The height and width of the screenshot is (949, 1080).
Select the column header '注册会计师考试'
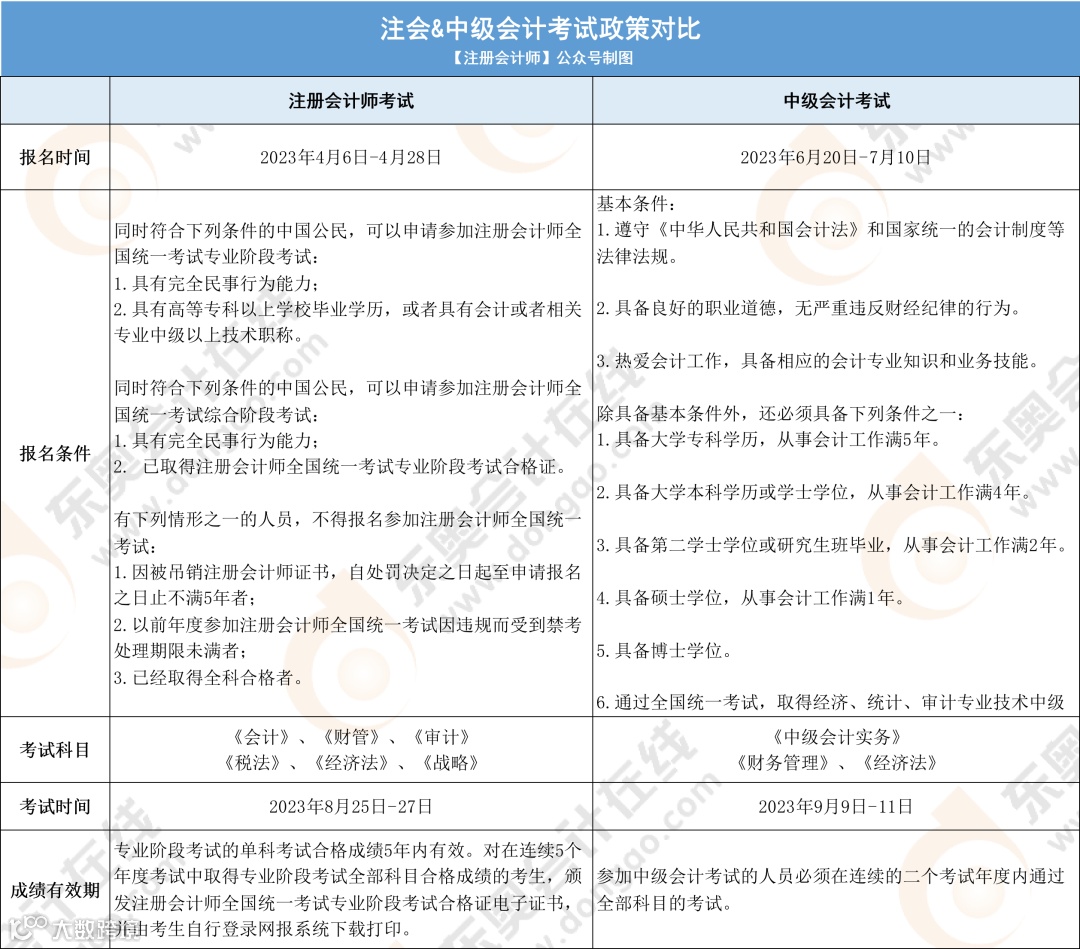351,101
